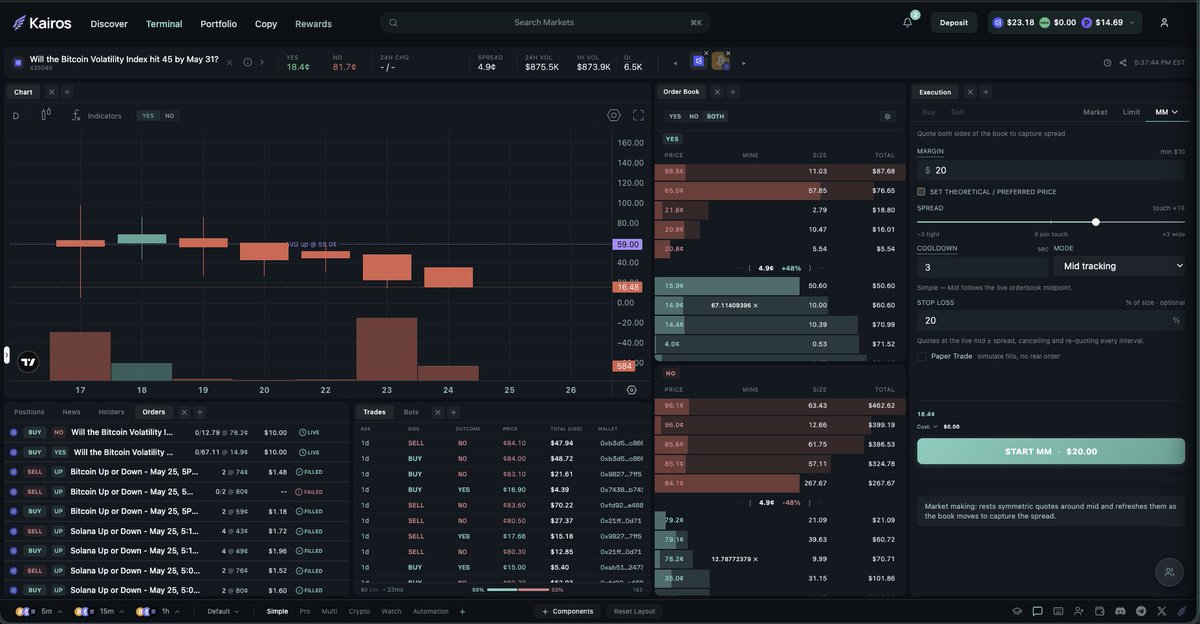Open the graduation cap tutorial icon
This screenshot has height=624, width=1200.
1017,611
